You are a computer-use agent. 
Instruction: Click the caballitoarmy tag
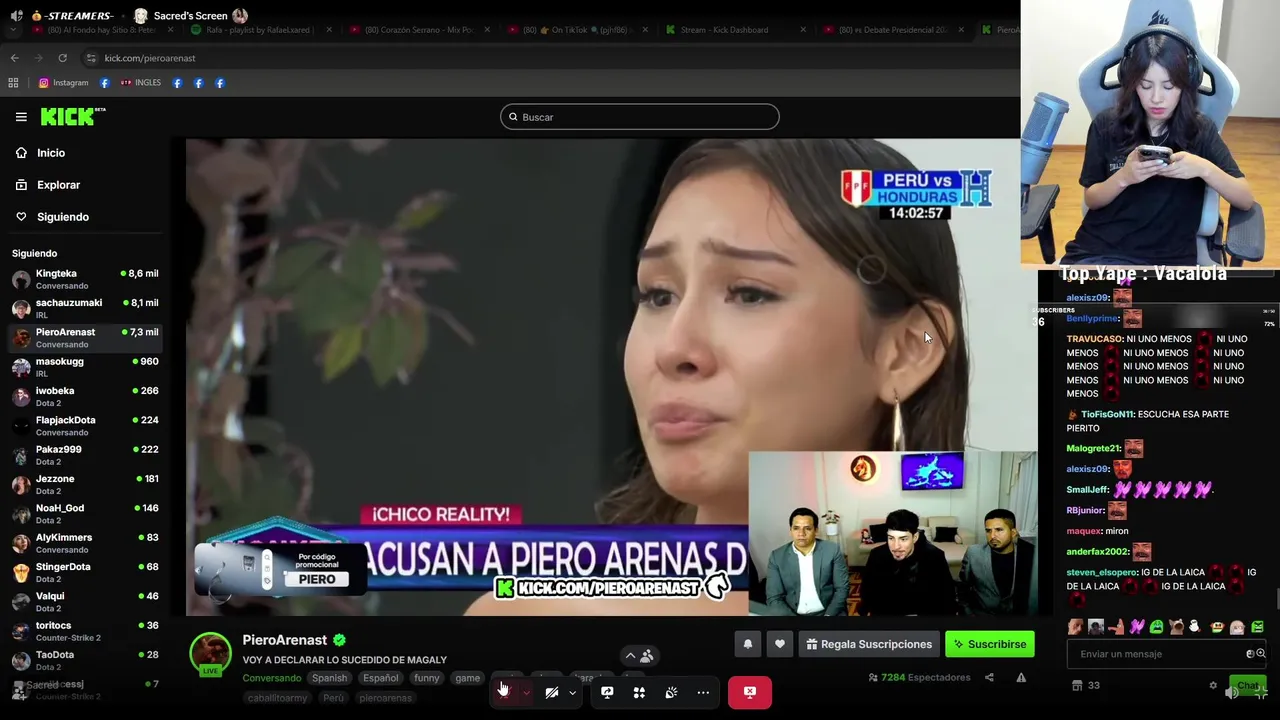(x=278, y=698)
